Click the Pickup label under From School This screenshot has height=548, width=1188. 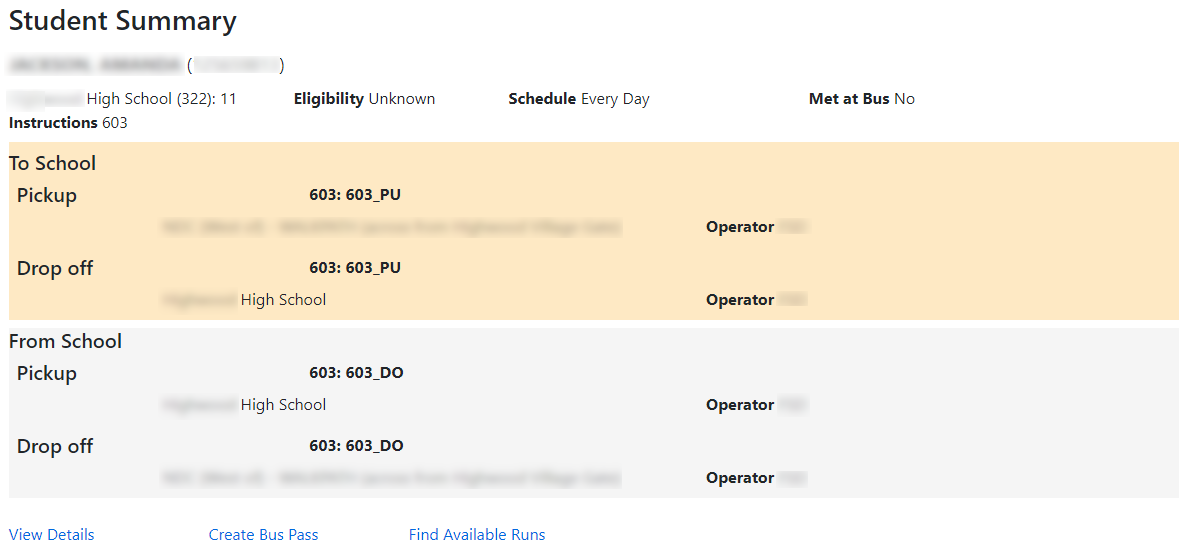tap(47, 373)
